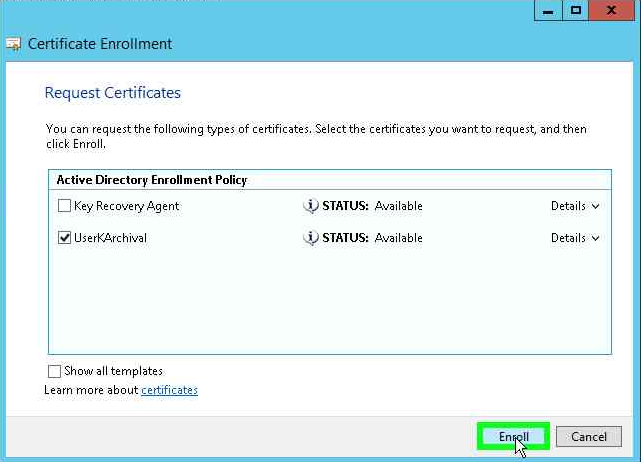Click the info icon beside Key Recovery Agent status

point(311,206)
